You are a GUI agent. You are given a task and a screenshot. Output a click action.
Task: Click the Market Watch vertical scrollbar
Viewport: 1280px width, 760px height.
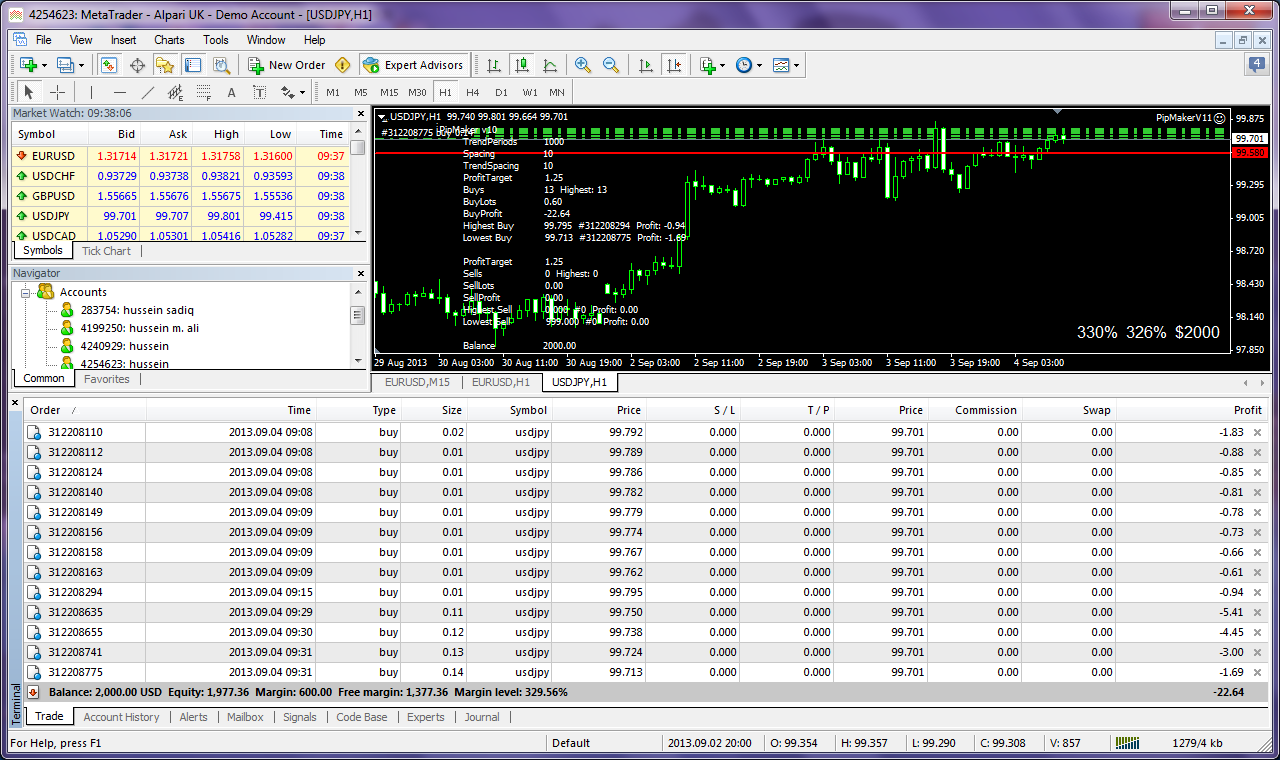click(357, 183)
